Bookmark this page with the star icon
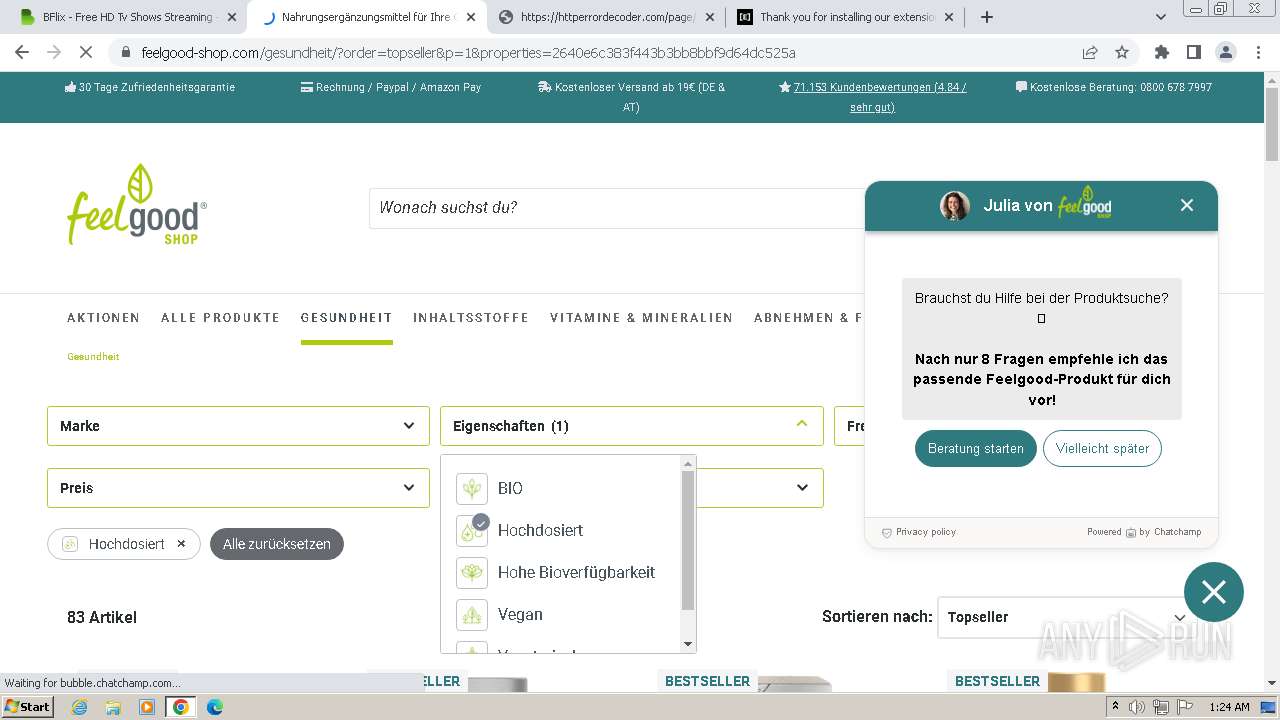The height and width of the screenshot is (720, 1280). click(1122, 52)
